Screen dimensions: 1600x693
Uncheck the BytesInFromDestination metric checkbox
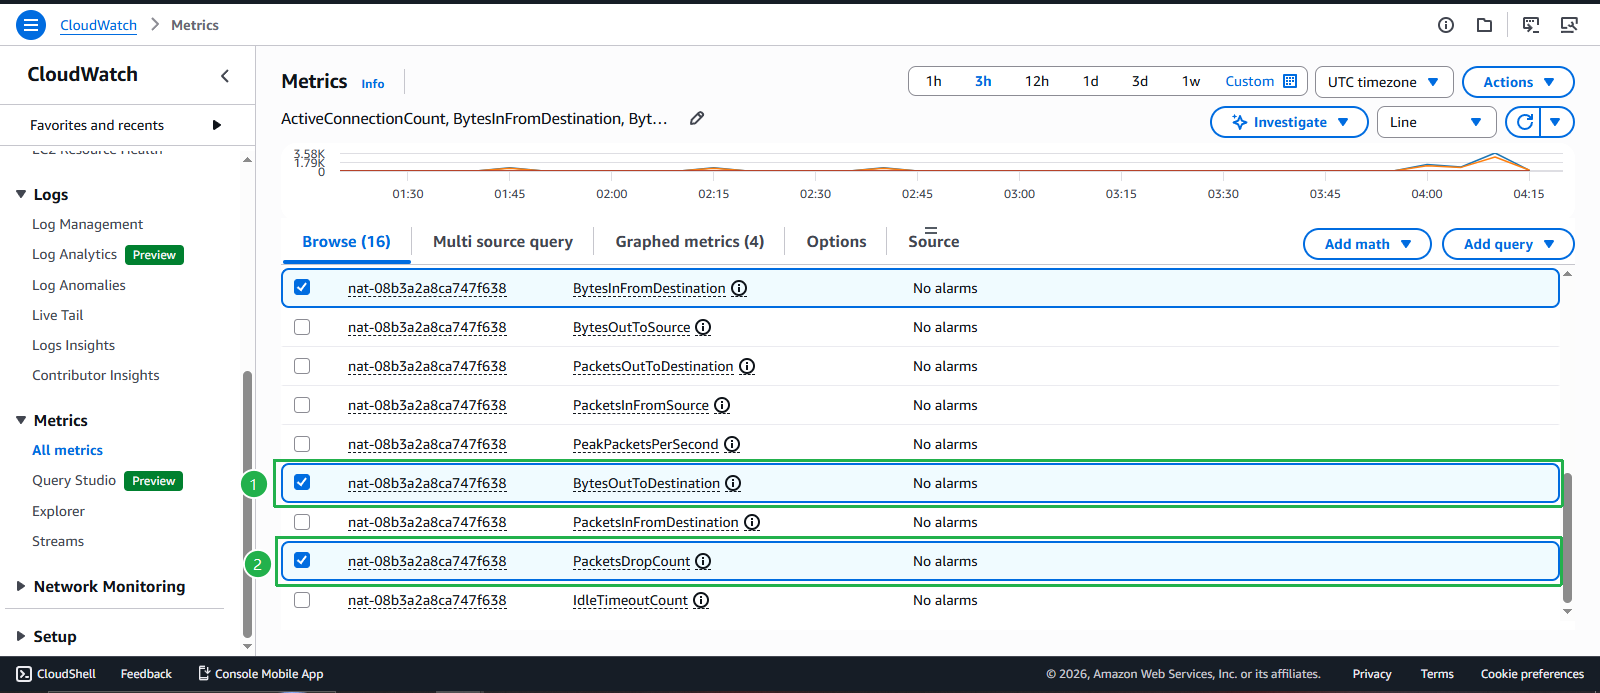click(x=302, y=287)
